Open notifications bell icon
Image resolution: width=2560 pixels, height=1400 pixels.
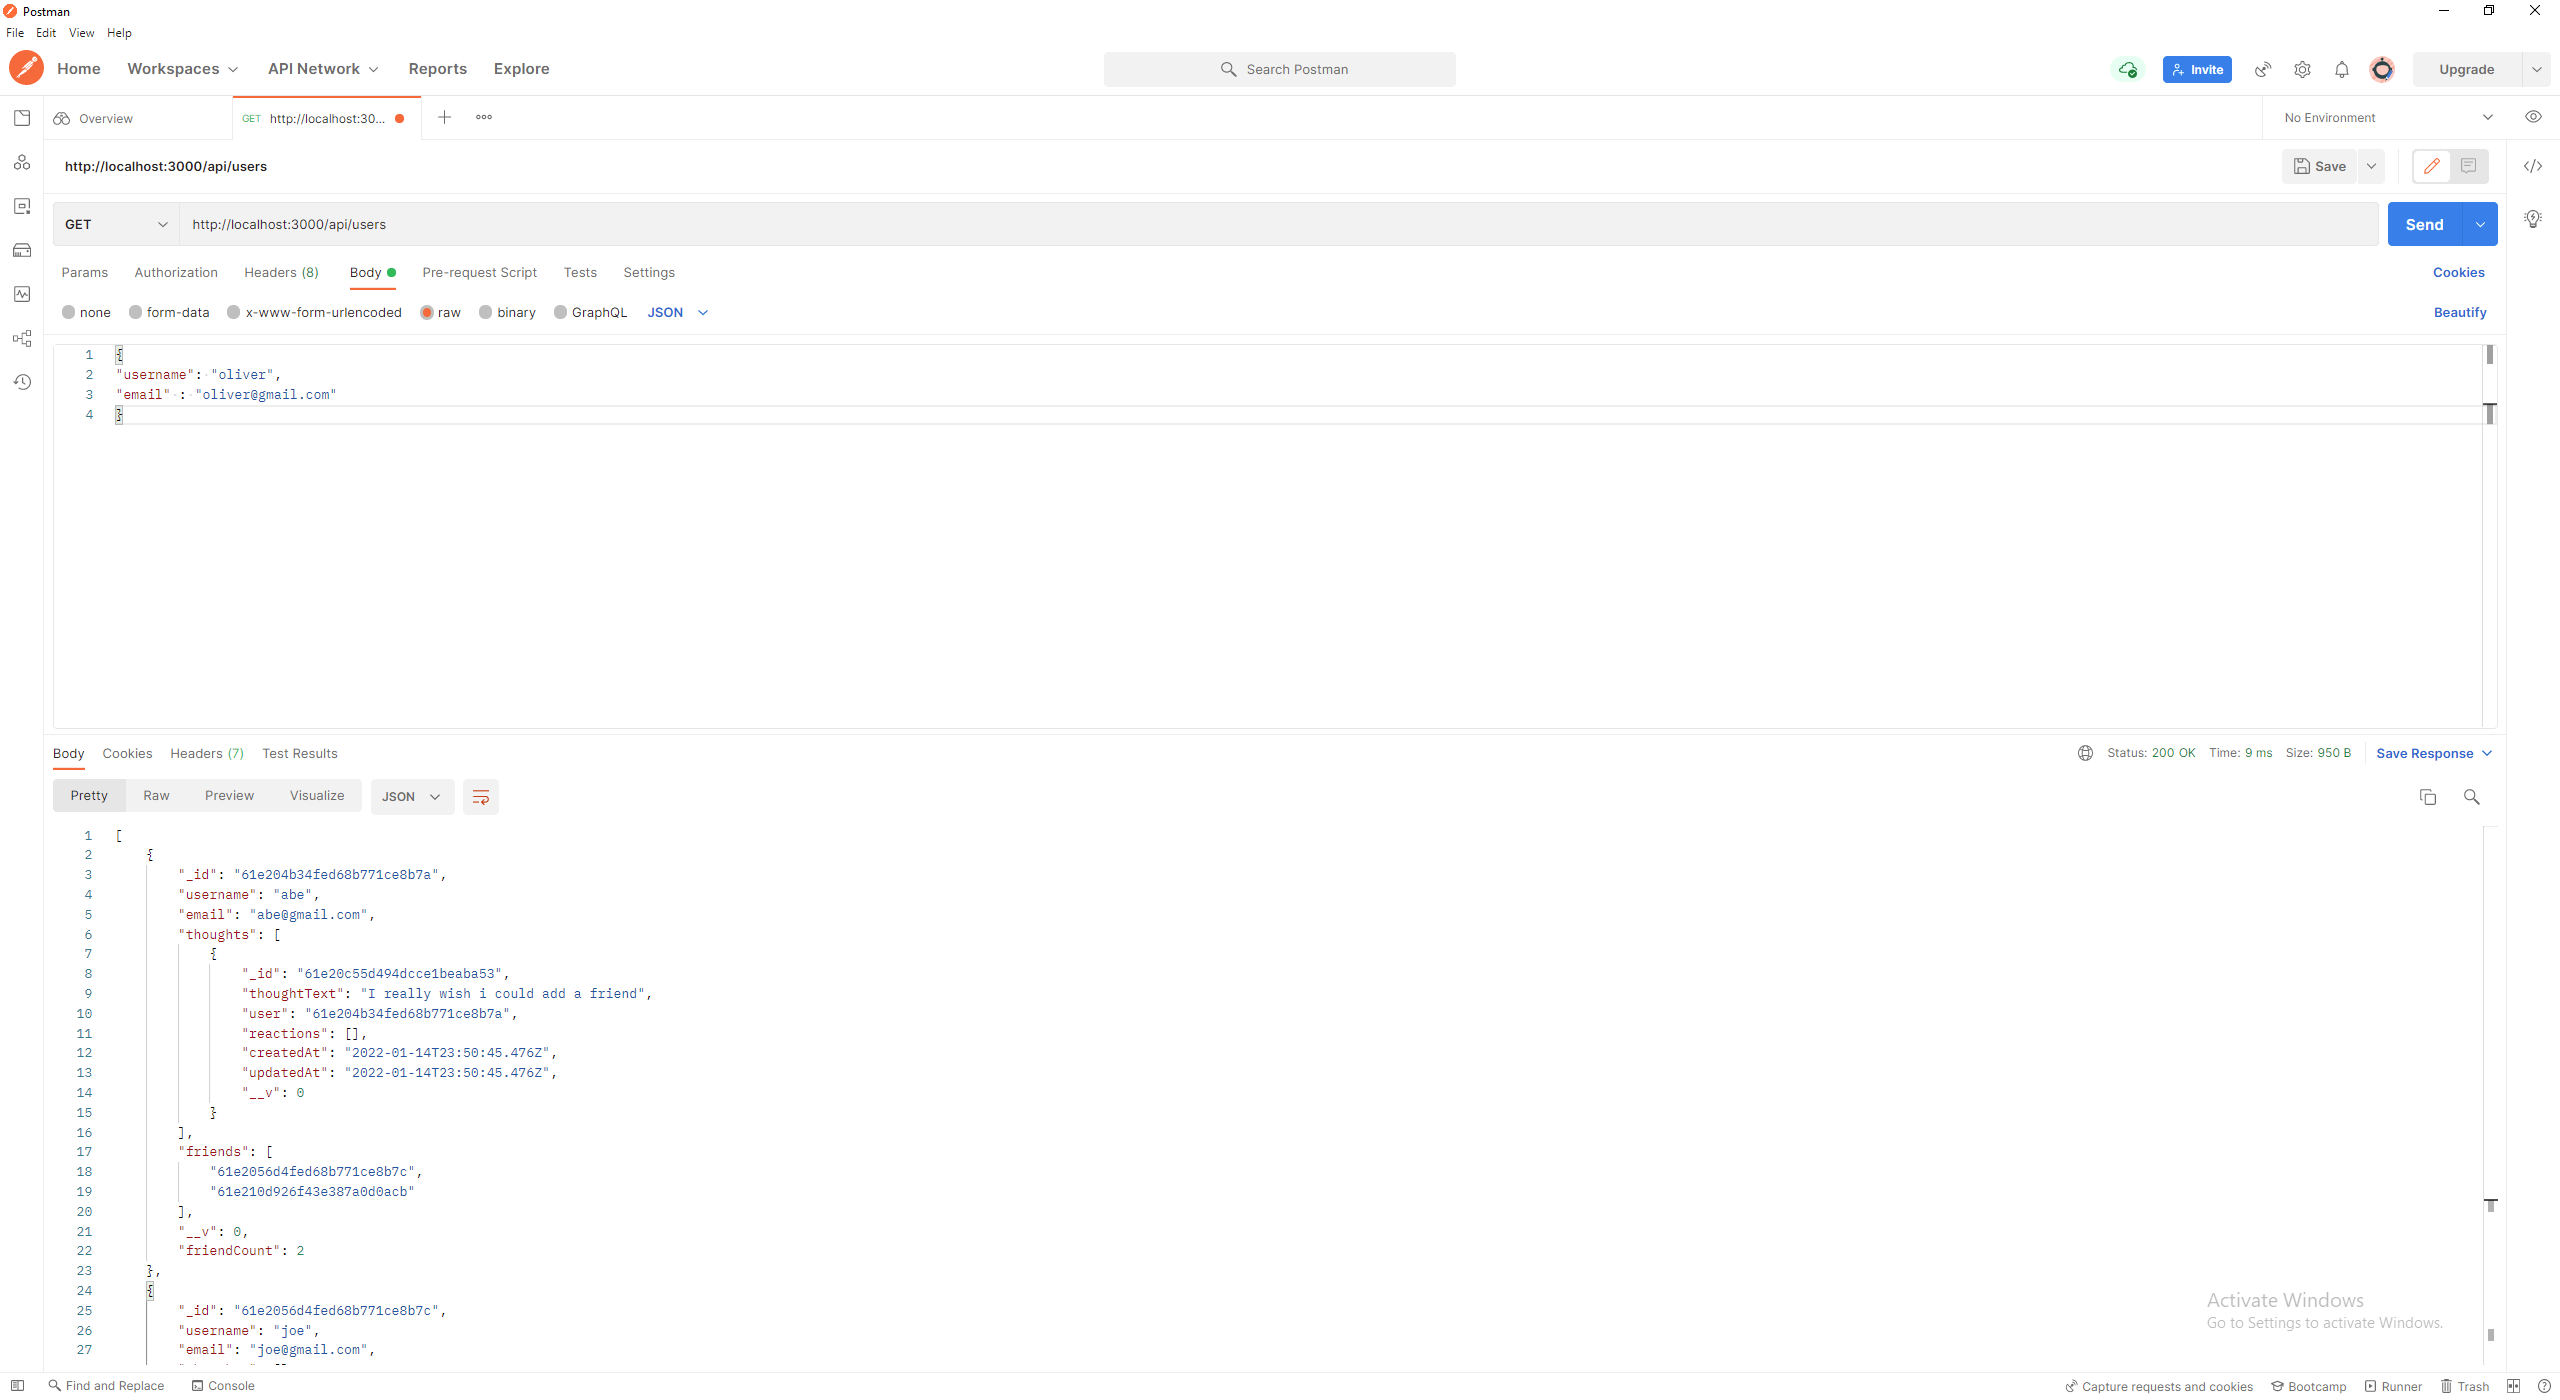2341,69
